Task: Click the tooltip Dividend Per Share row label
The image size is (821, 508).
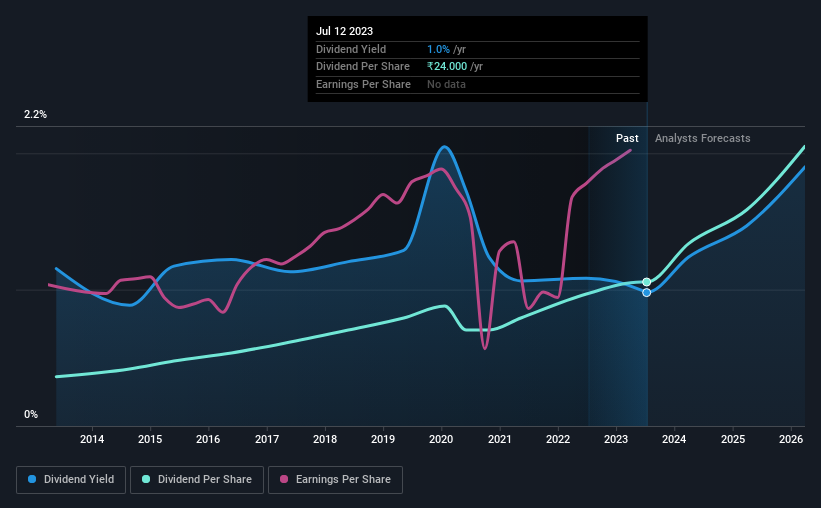Action: click(362, 67)
